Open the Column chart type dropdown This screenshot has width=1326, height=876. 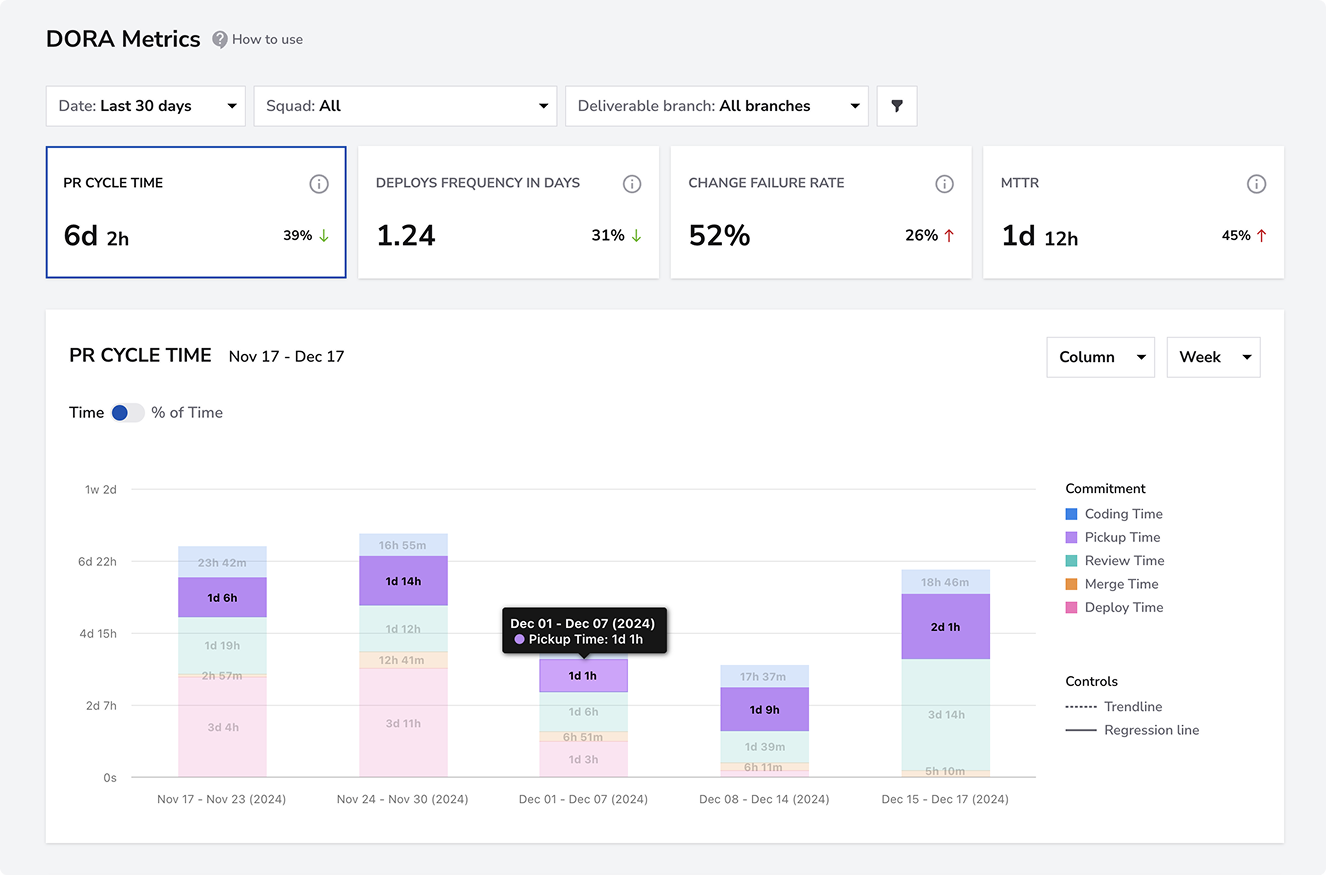[x=1101, y=357]
